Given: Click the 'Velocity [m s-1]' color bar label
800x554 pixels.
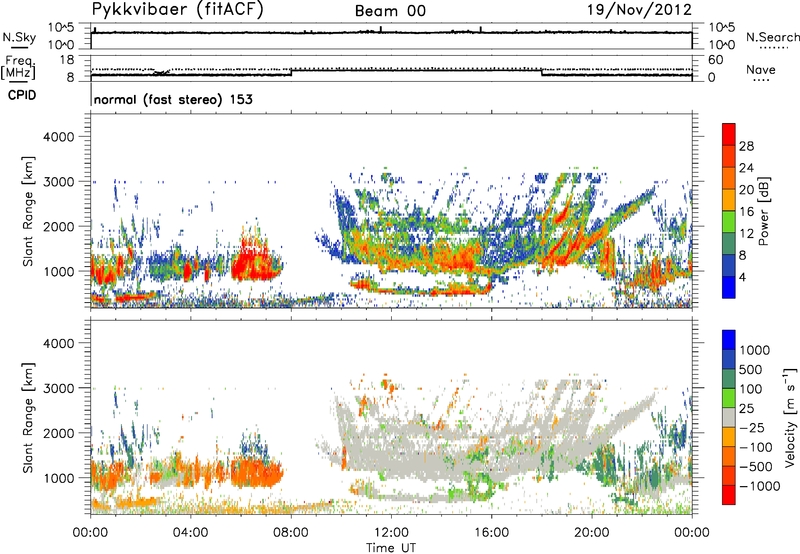Looking at the screenshot, I should coord(790,418).
